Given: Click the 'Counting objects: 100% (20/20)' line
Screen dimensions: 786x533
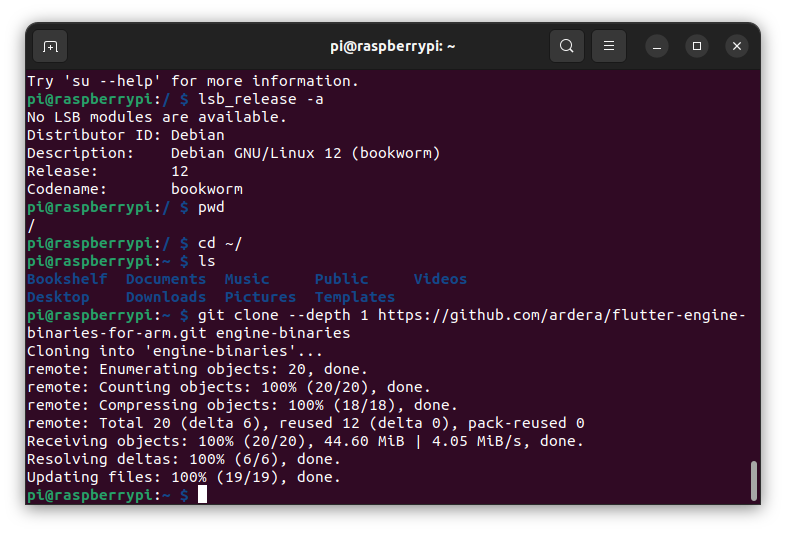Looking at the screenshot, I should 229,387.
